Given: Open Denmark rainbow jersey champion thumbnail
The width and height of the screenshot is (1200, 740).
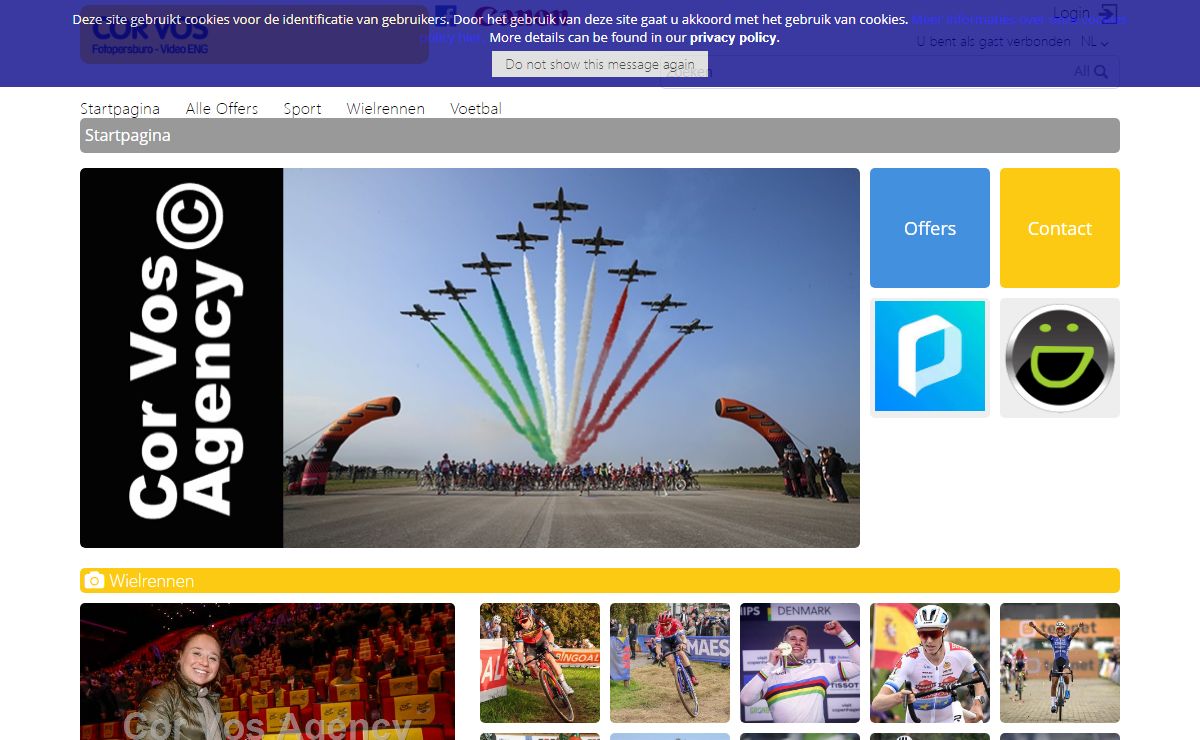Looking at the screenshot, I should 800,663.
